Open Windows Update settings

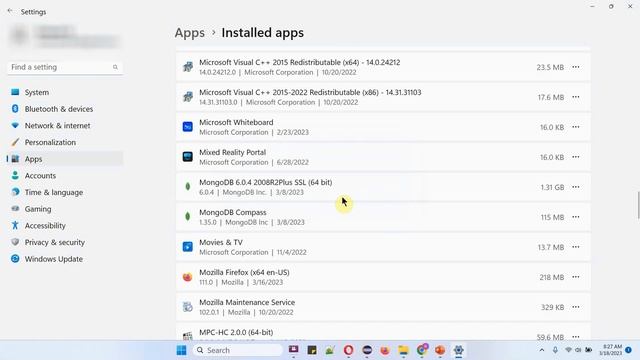65,259
